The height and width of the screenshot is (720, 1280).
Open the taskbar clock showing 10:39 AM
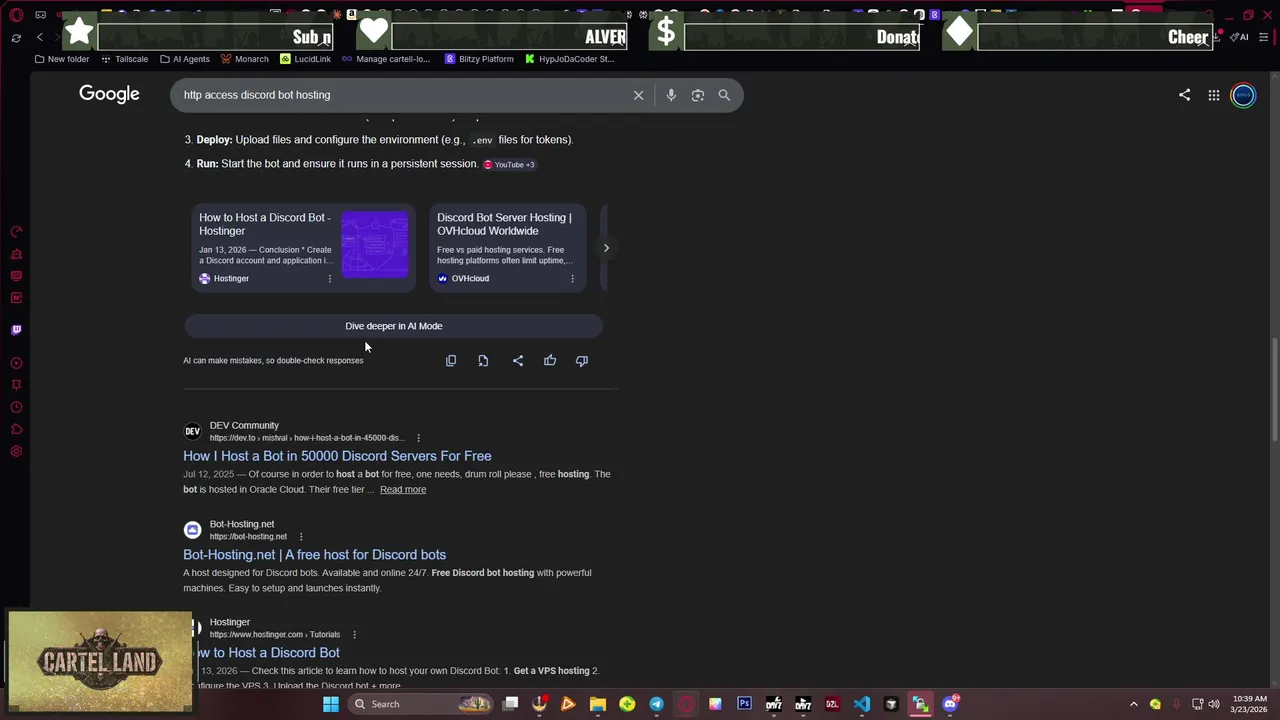click(1250, 704)
